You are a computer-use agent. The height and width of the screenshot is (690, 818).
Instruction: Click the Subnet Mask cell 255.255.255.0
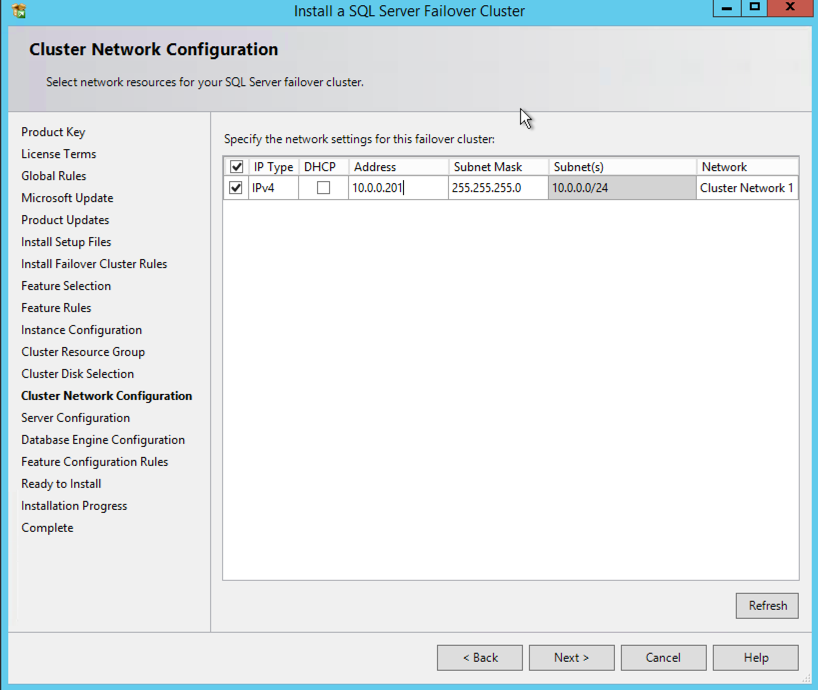(497, 188)
